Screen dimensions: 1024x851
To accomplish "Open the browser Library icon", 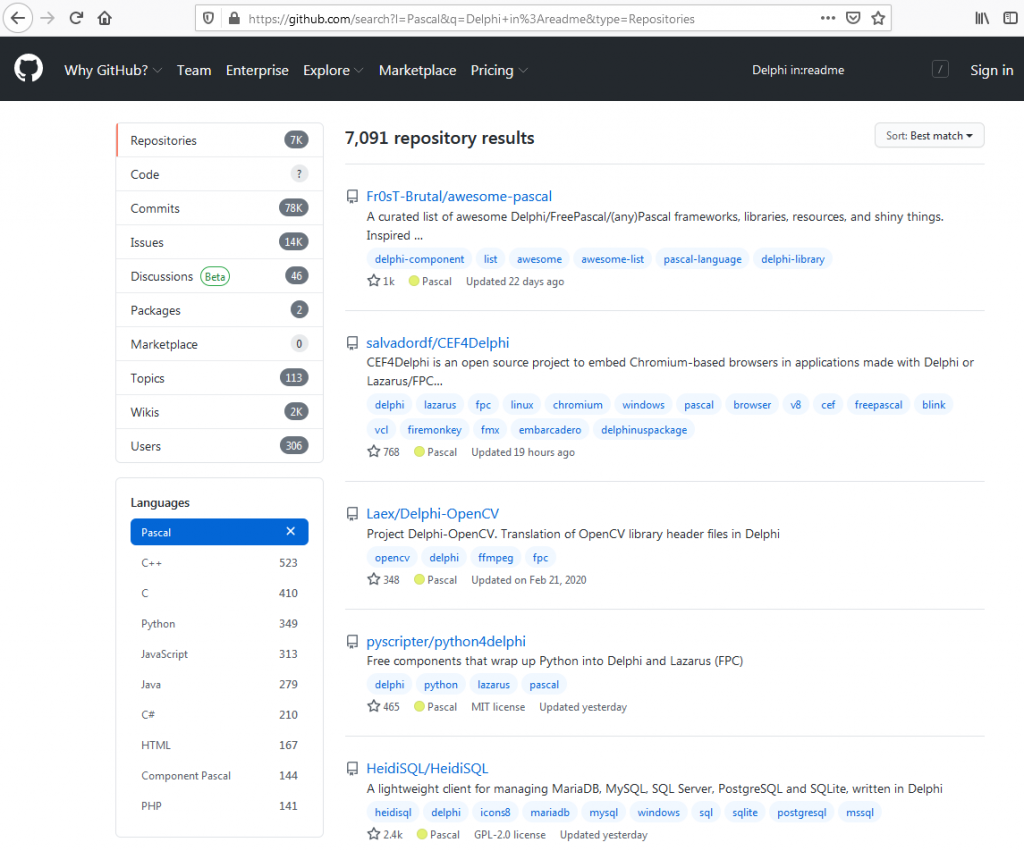I will click(x=982, y=18).
